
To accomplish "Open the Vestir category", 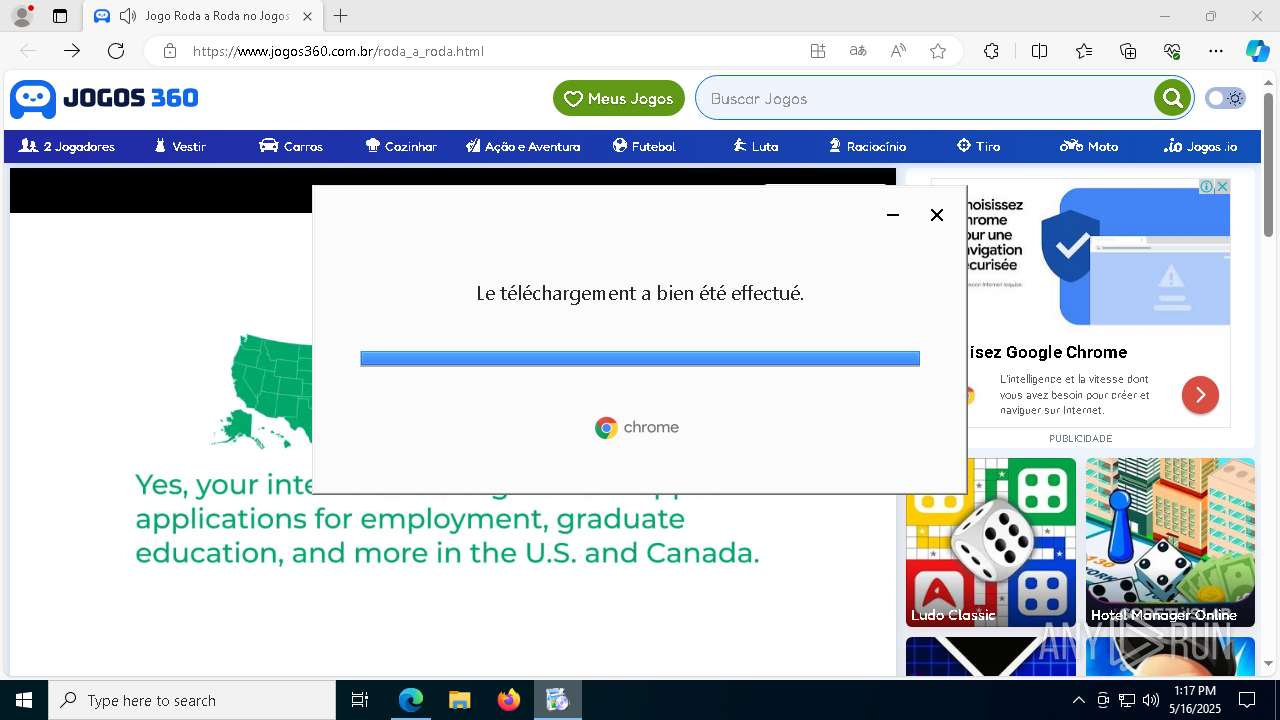I will (x=180, y=146).
